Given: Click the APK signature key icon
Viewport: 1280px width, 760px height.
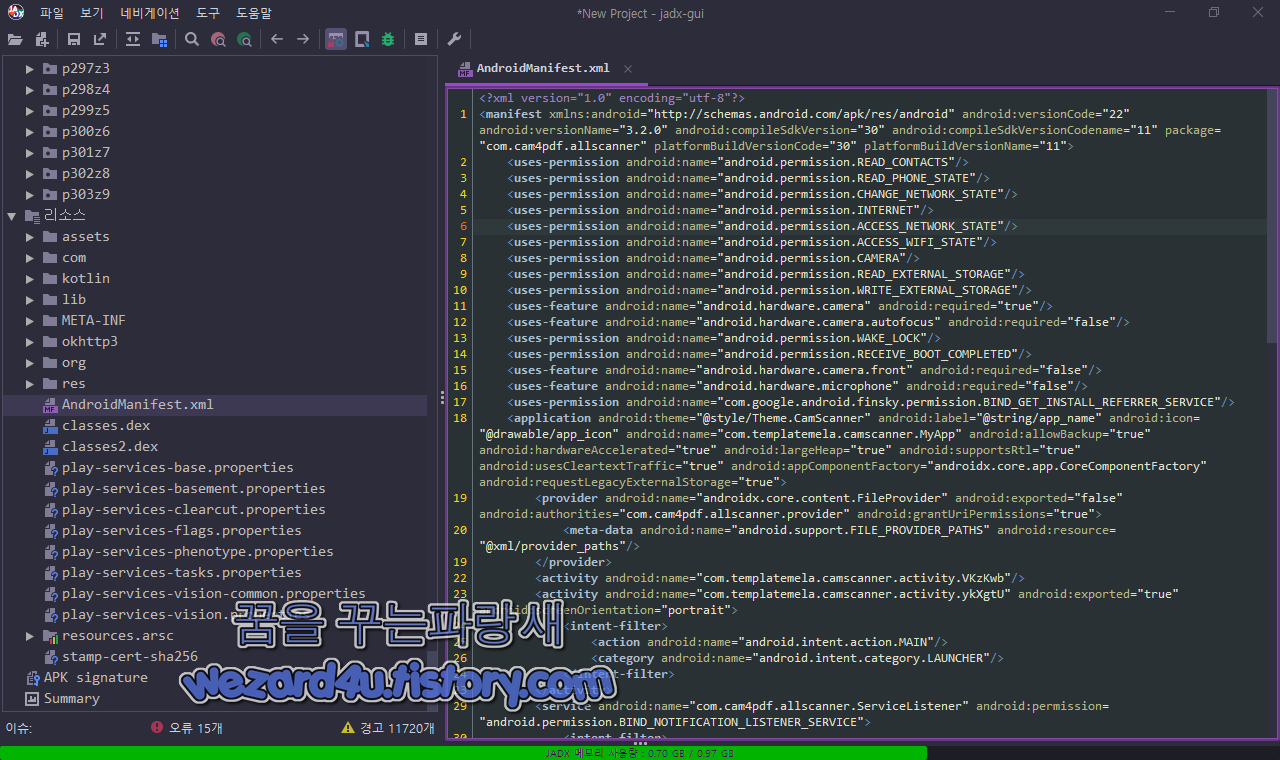Looking at the screenshot, I should 31,678.
